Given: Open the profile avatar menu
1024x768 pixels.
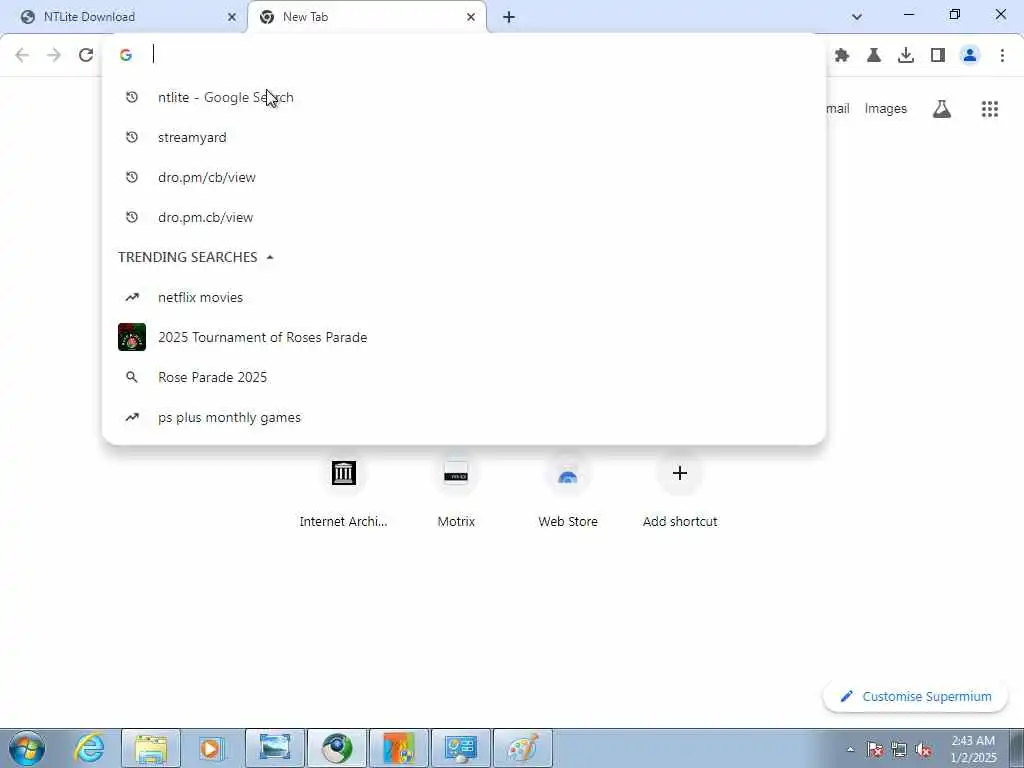Looking at the screenshot, I should [970, 55].
